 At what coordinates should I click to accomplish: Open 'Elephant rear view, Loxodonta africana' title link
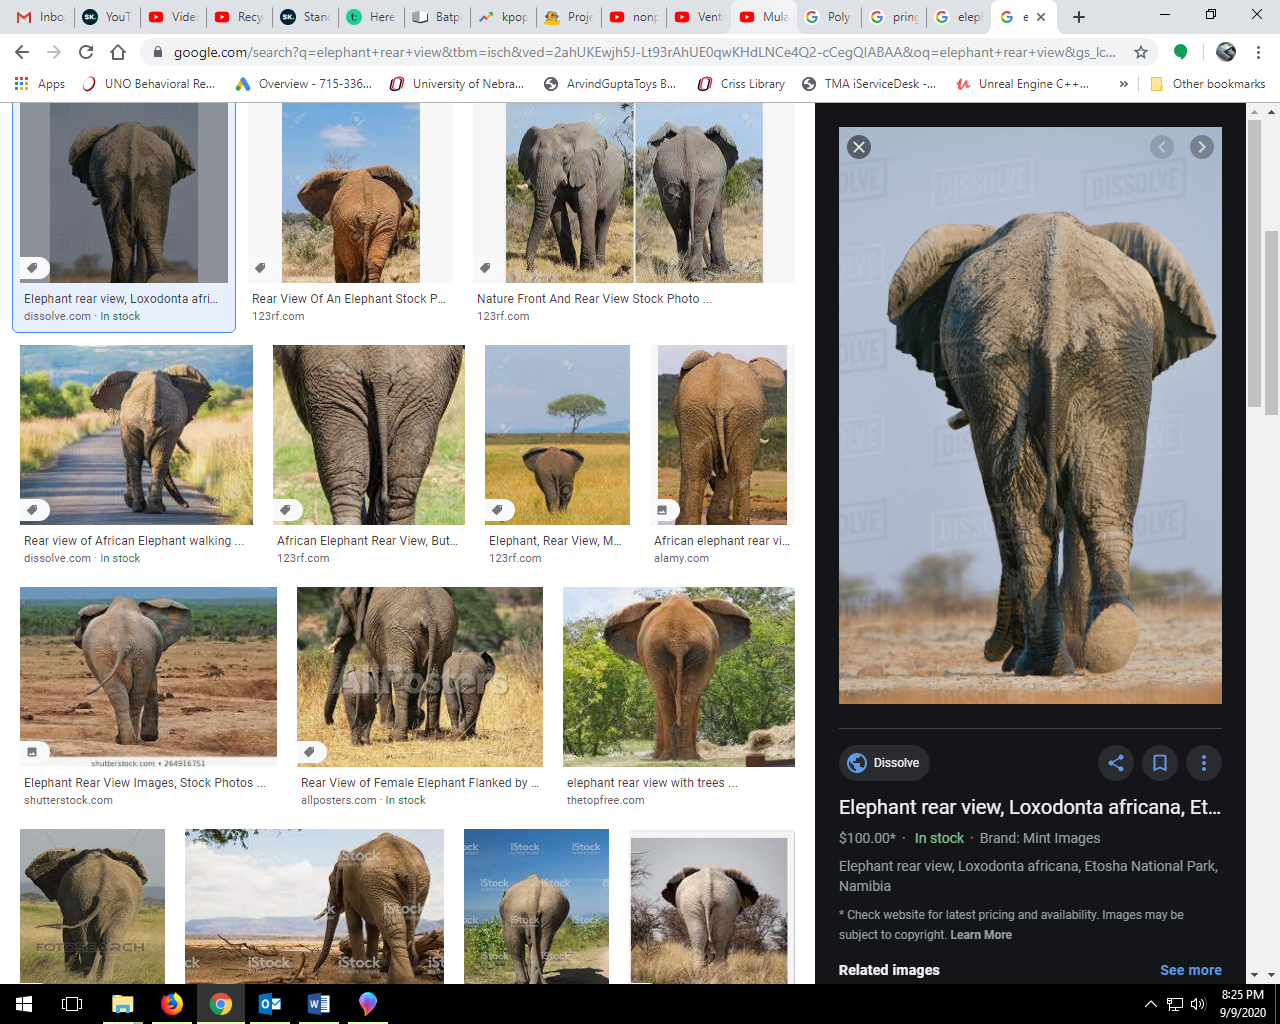[1030, 807]
